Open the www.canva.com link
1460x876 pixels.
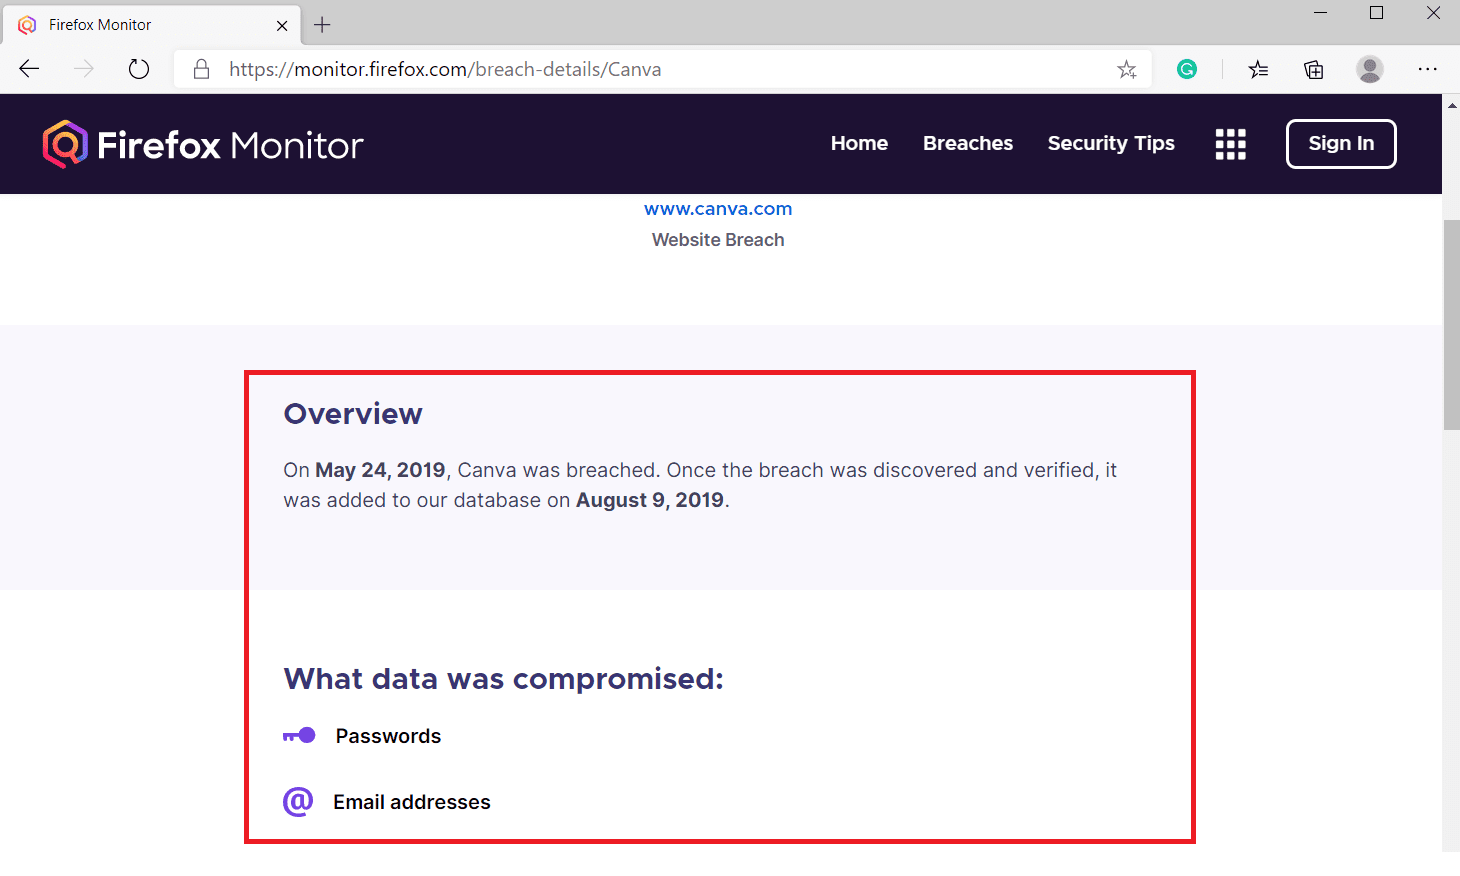pos(718,208)
